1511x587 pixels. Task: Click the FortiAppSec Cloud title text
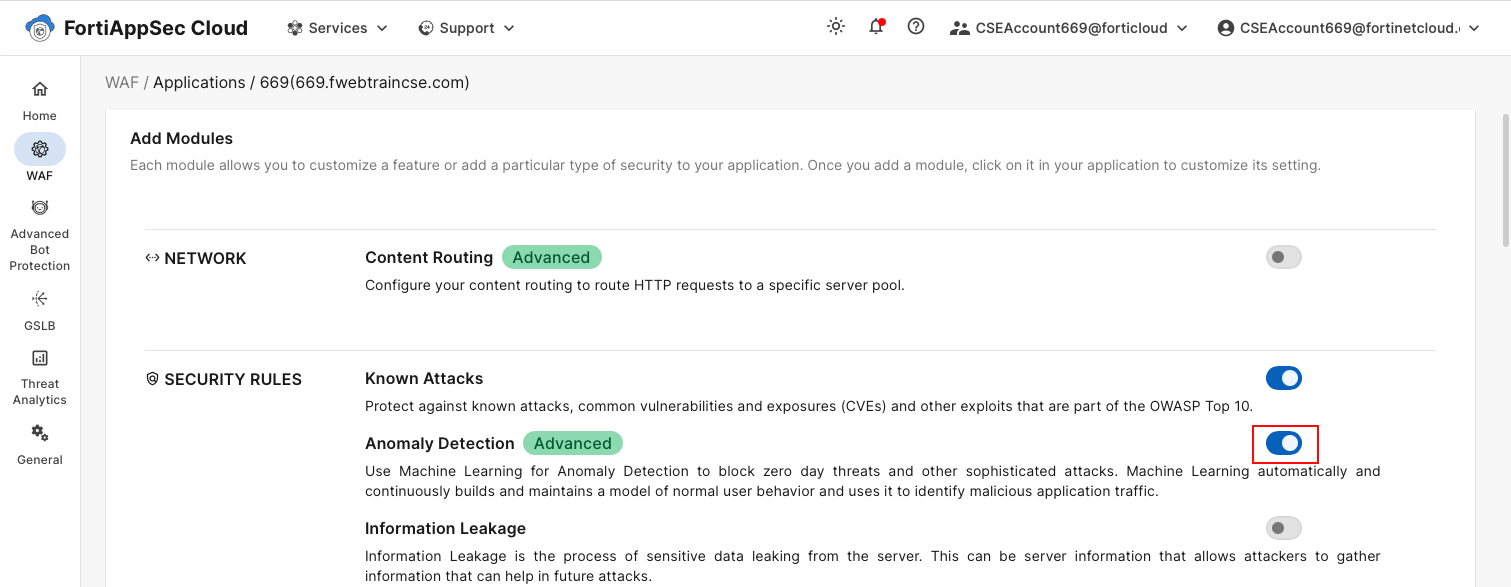(x=156, y=28)
